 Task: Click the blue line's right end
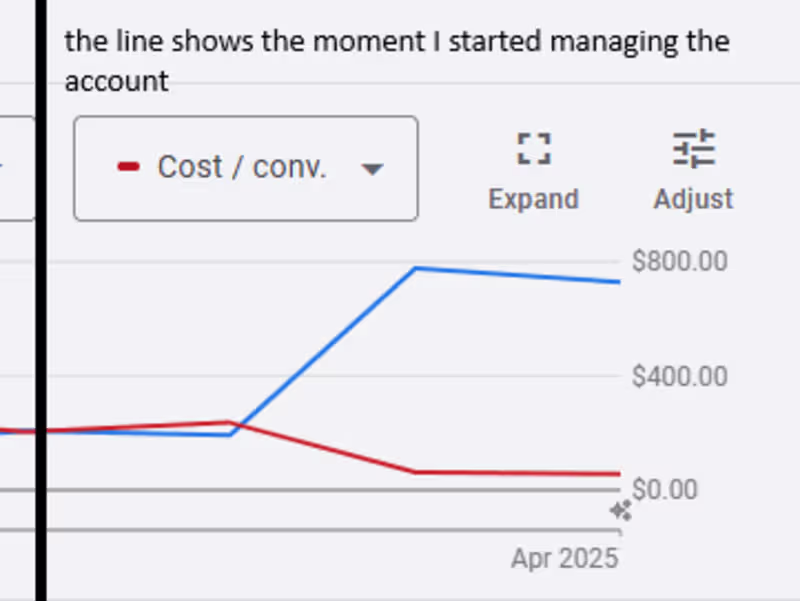pos(618,282)
